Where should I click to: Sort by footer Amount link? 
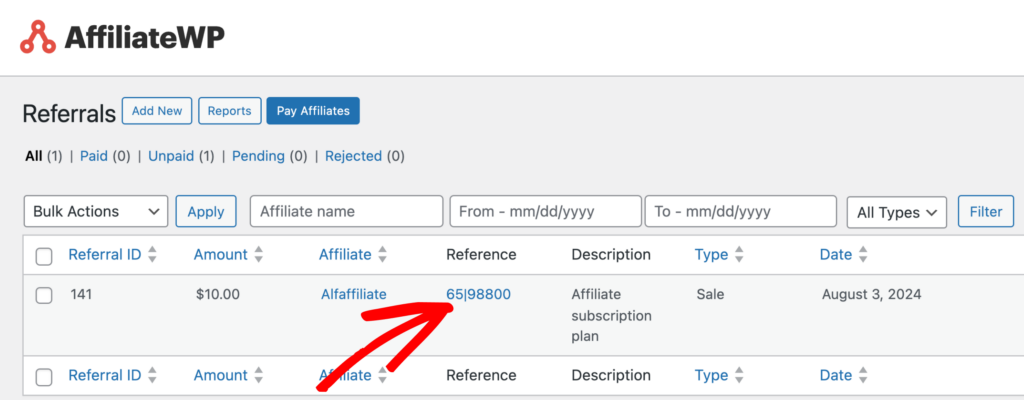(x=221, y=376)
